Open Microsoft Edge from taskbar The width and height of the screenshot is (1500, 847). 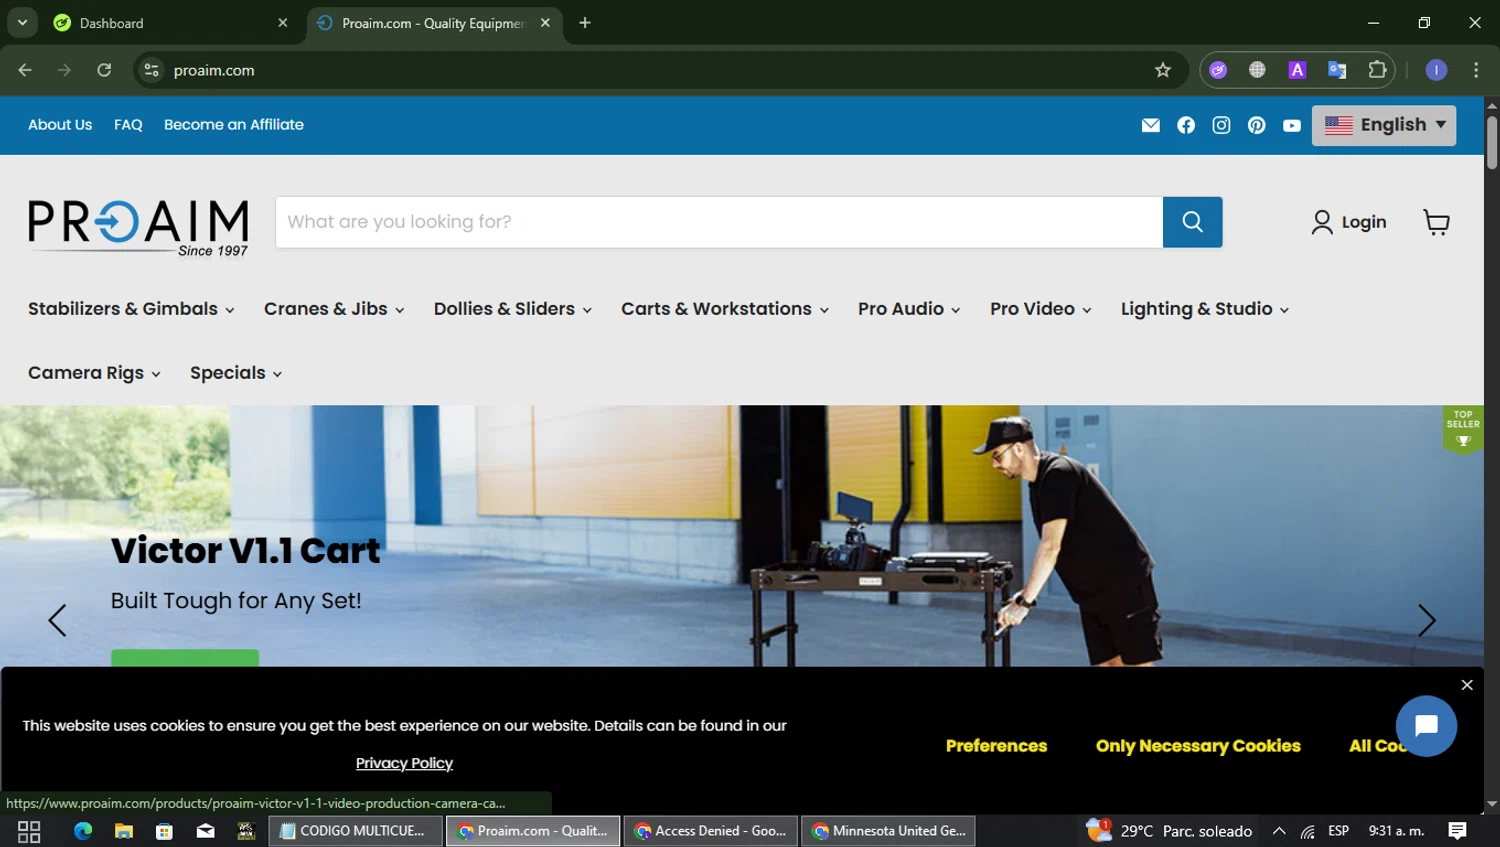tap(83, 831)
